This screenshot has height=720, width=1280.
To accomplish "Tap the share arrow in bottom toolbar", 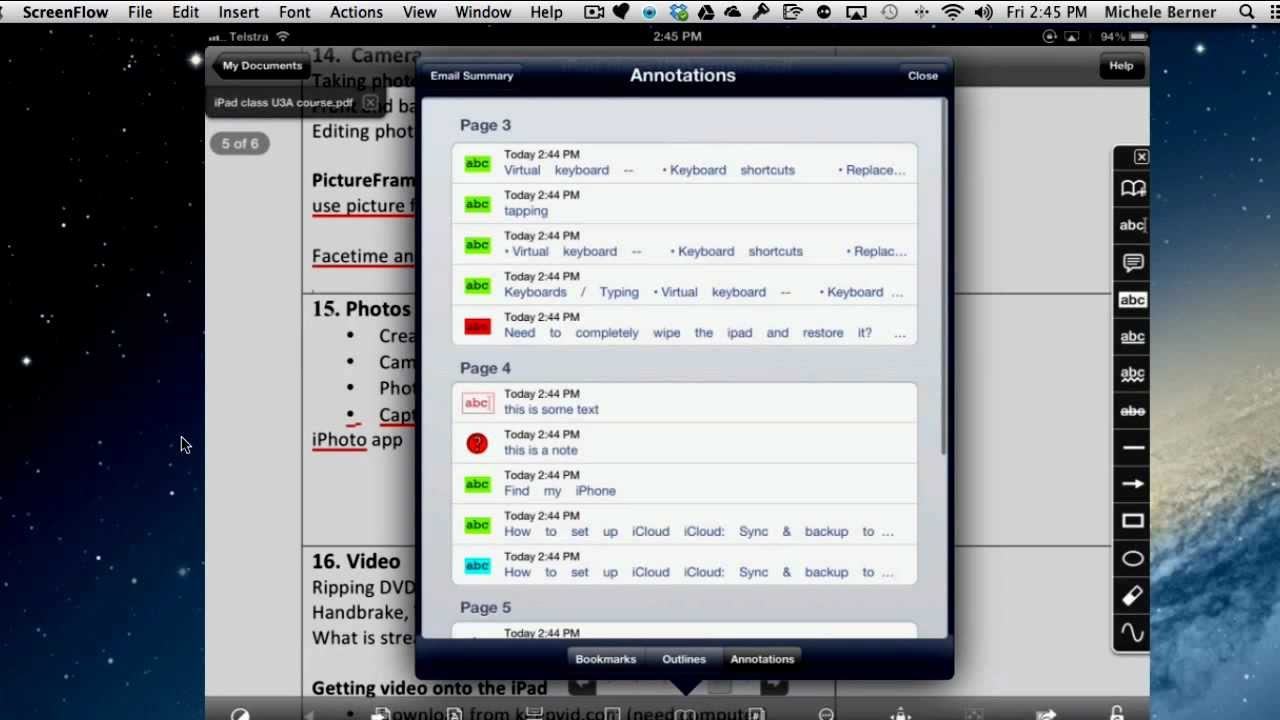I will 1046,714.
